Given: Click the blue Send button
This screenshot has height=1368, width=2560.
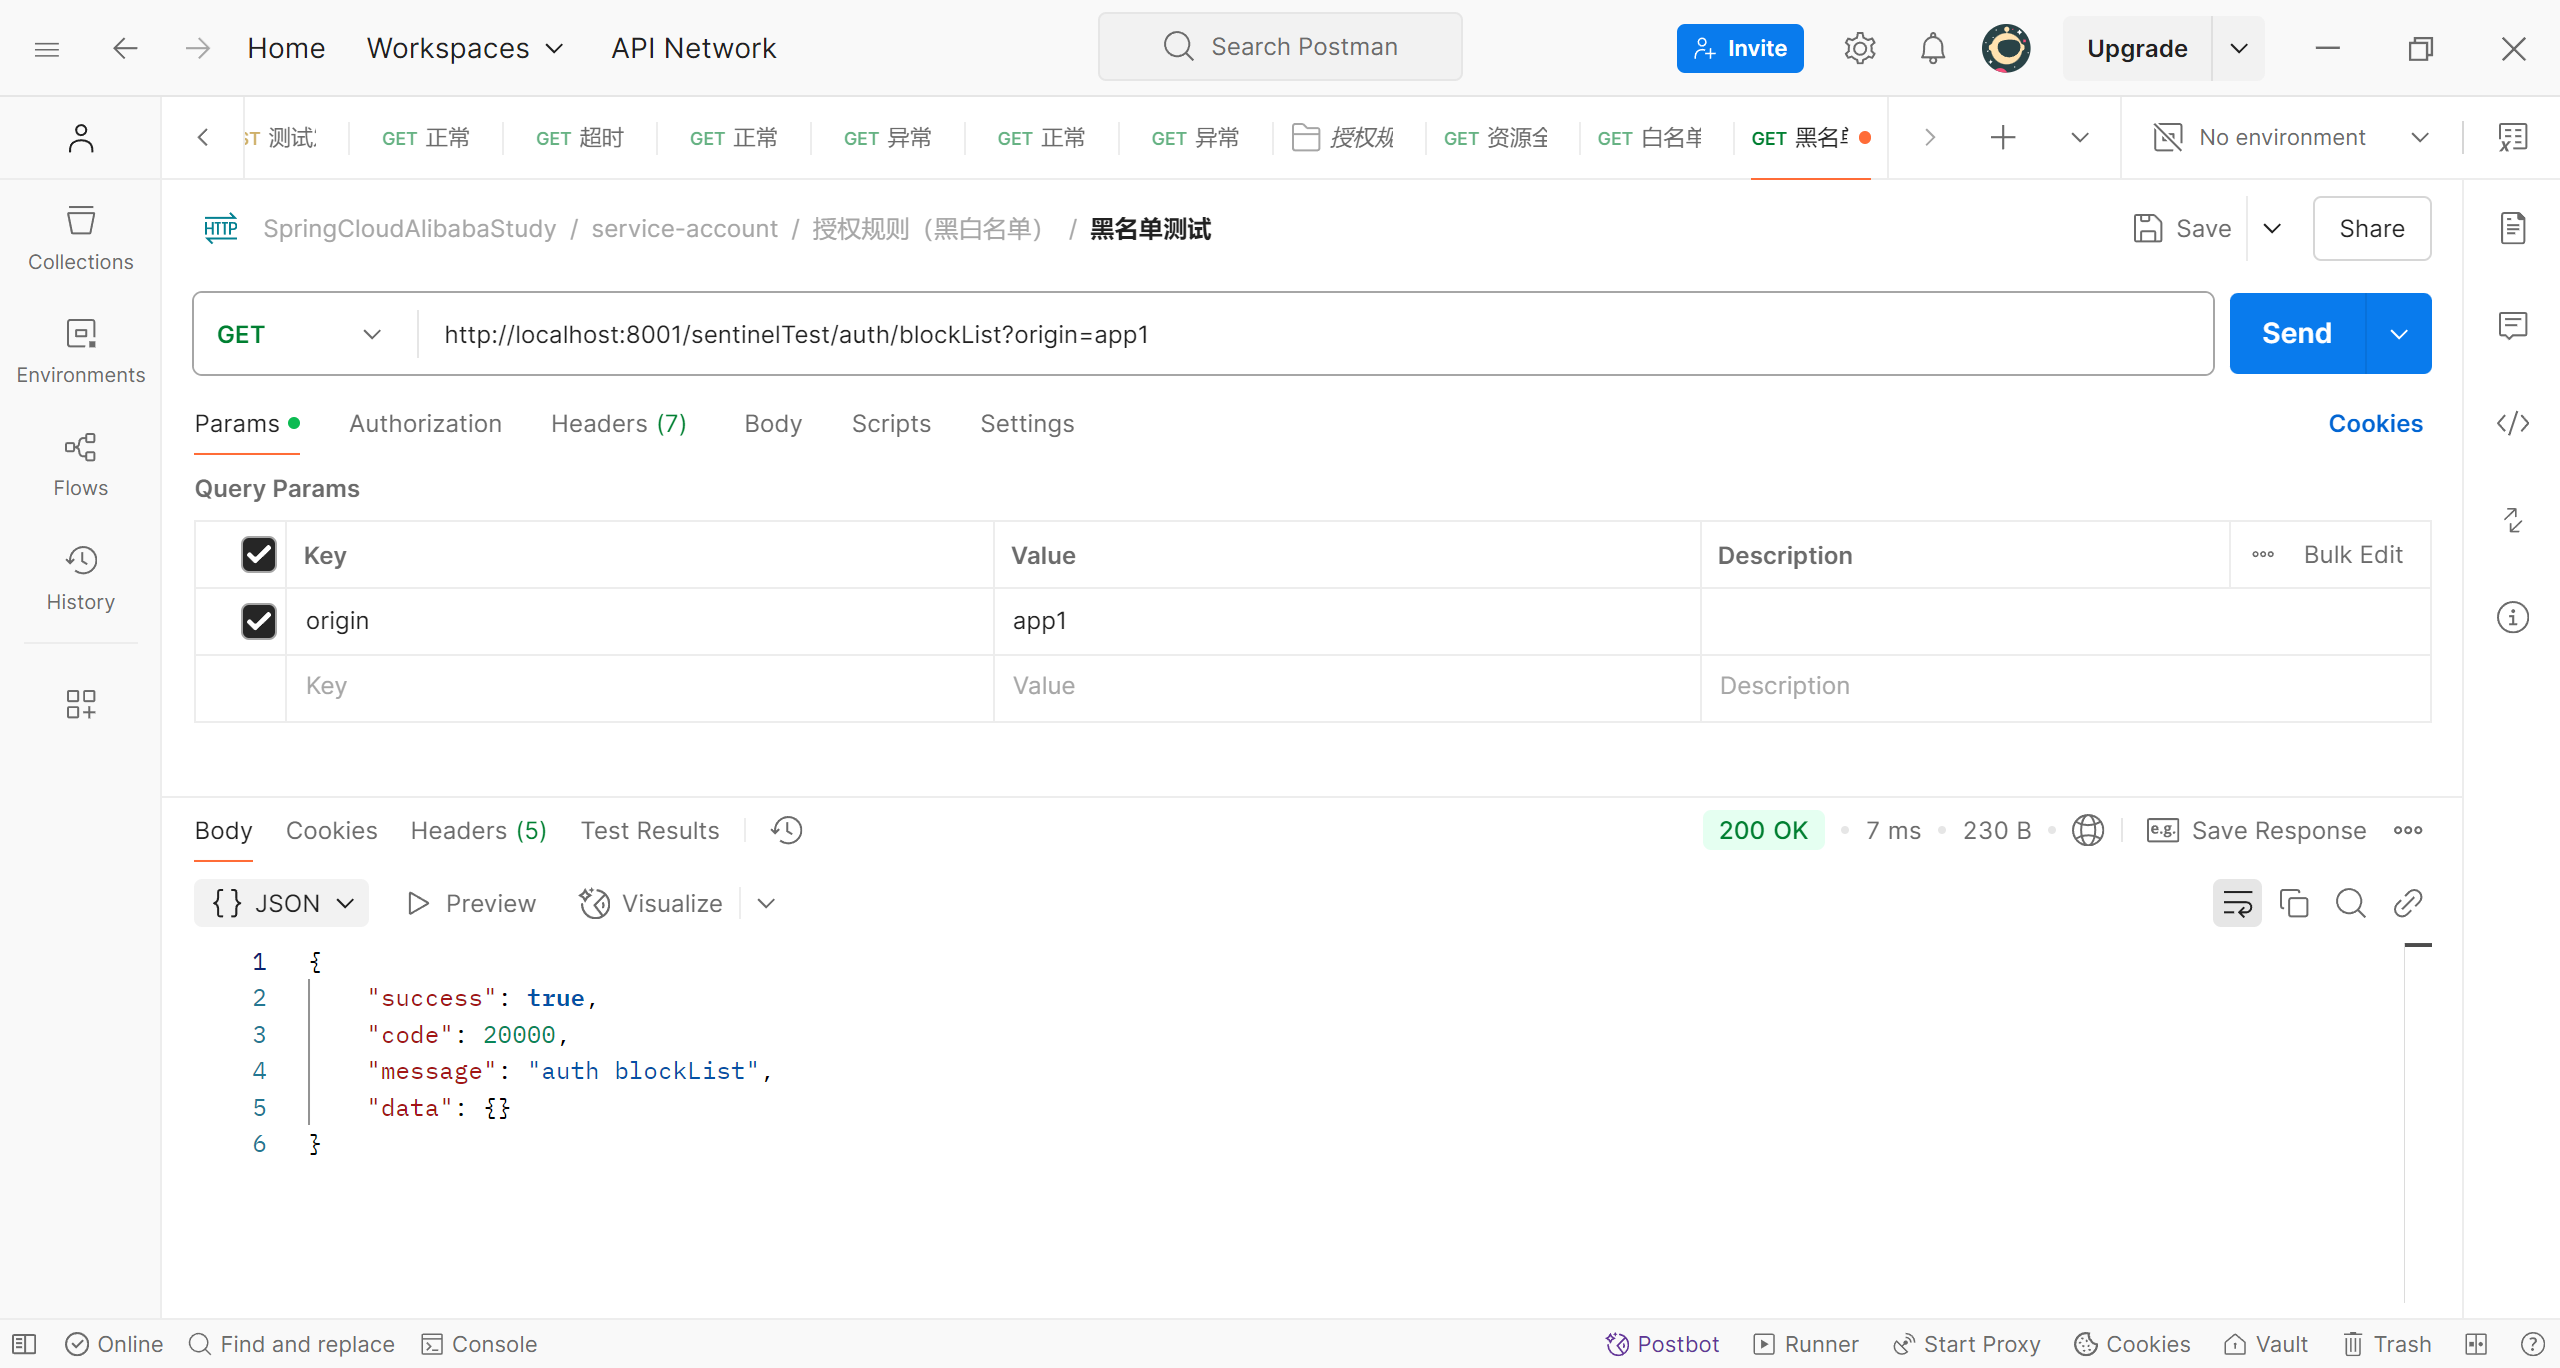Looking at the screenshot, I should 2296,334.
